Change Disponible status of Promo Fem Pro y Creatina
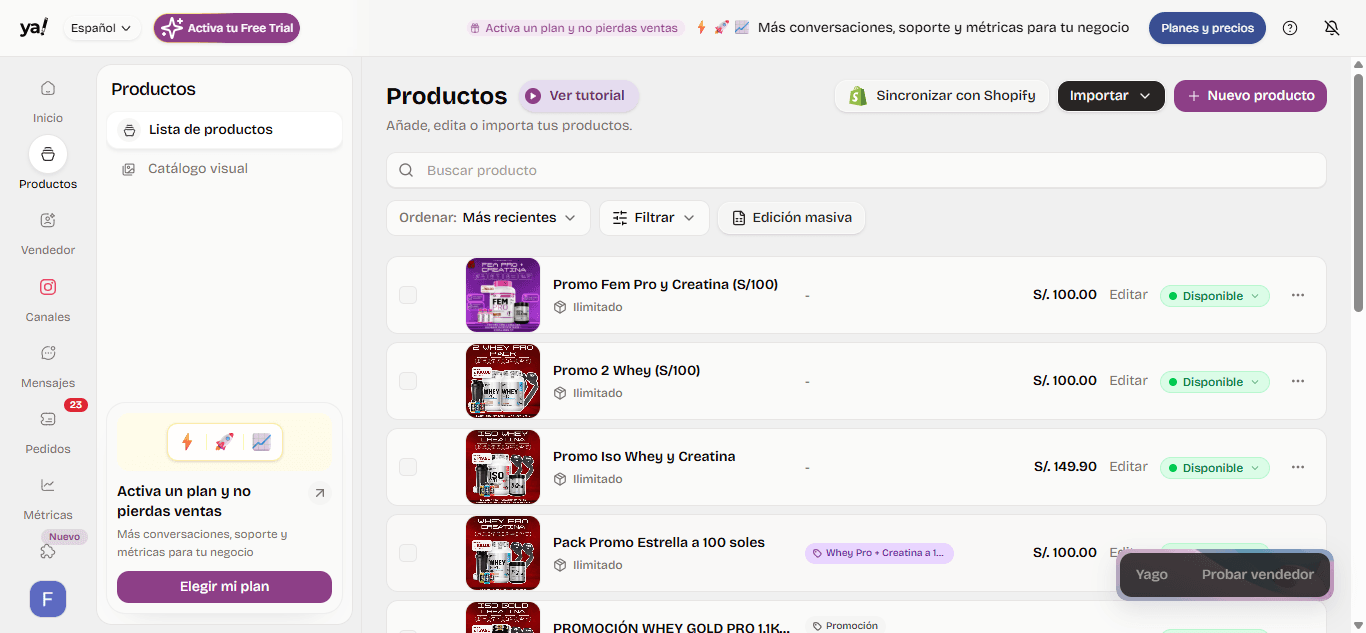 click(1215, 296)
